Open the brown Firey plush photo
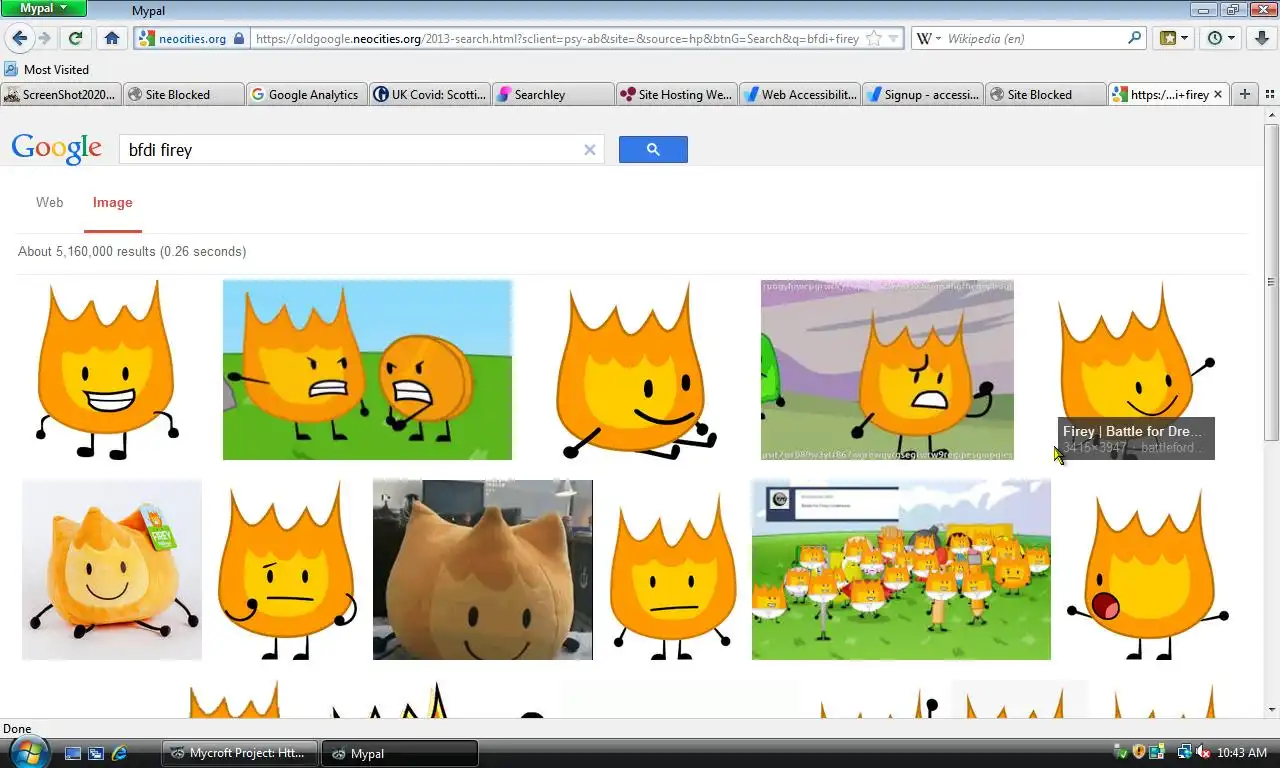1280x768 pixels. pyautogui.click(x=483, y=570)
